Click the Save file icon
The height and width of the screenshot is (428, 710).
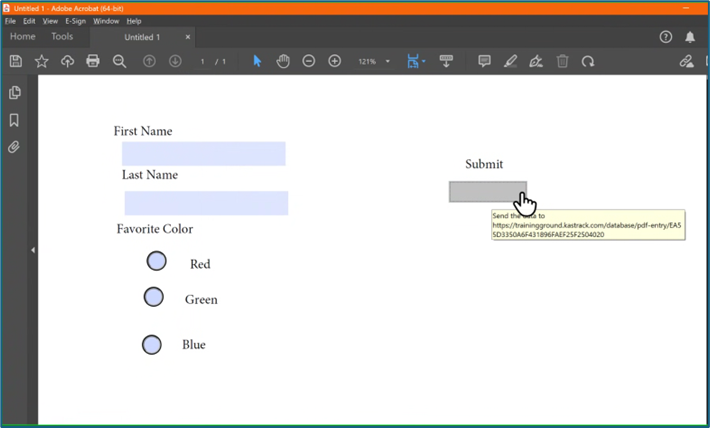(16, 61)
